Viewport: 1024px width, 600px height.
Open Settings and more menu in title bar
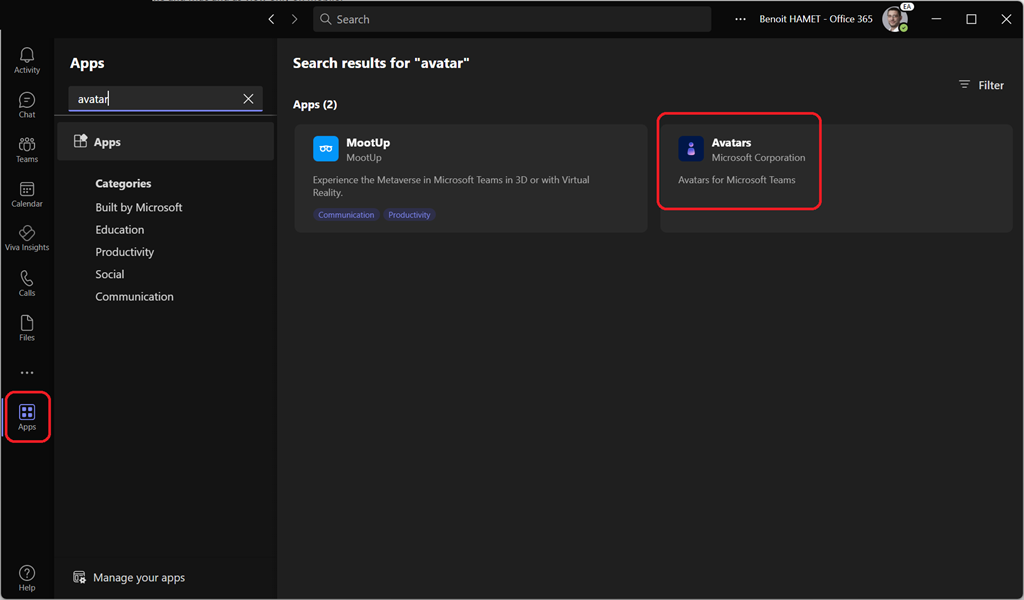(x=740, y=19)
